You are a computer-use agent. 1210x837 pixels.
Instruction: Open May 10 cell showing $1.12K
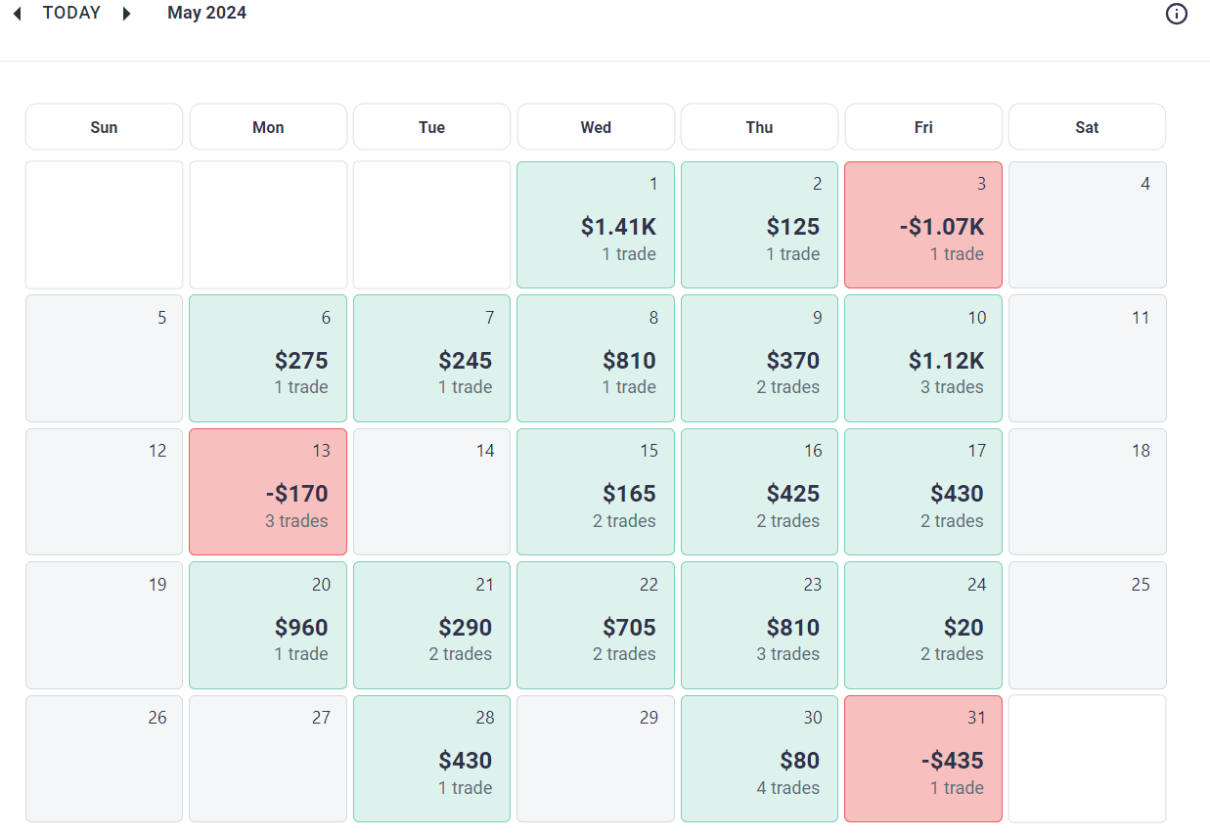click(924, 358)
